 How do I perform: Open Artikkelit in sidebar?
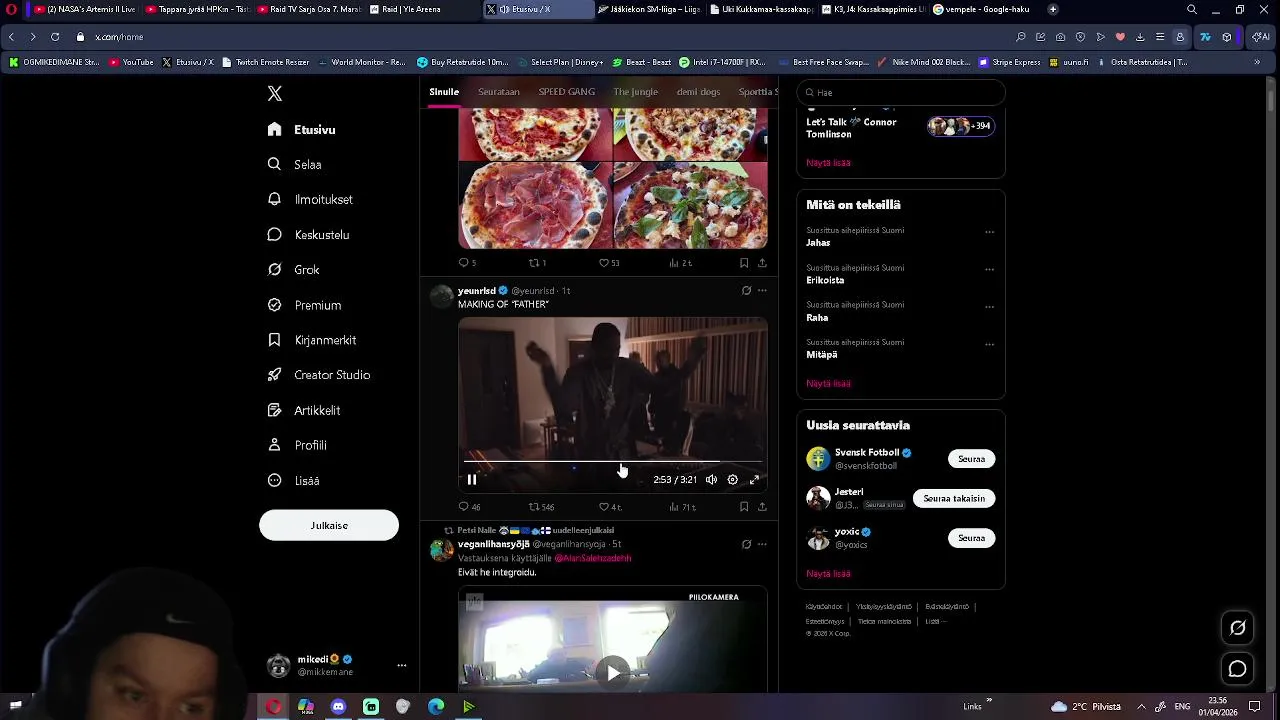point(304,411)
